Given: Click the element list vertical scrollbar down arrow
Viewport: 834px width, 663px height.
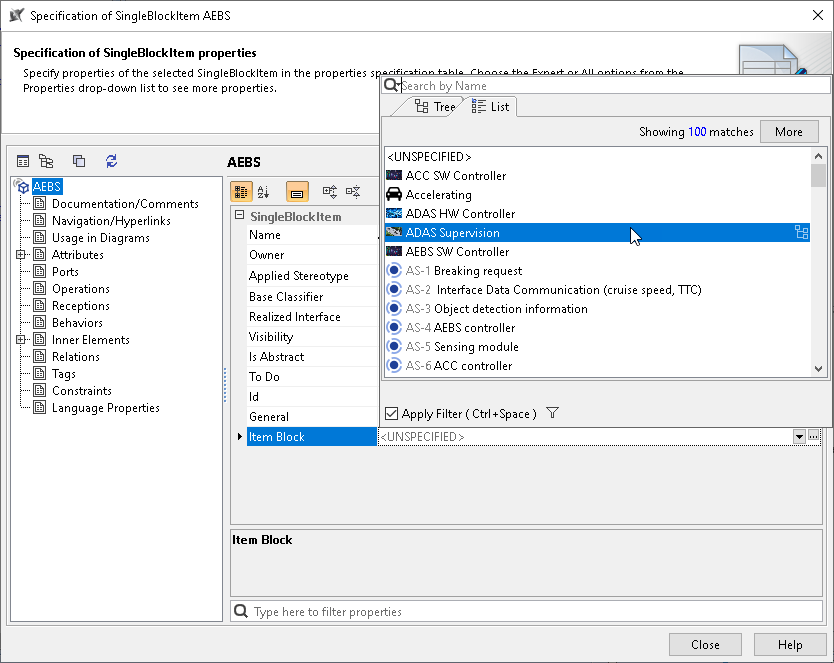Looking at the screenshot, I should (818, 369).
